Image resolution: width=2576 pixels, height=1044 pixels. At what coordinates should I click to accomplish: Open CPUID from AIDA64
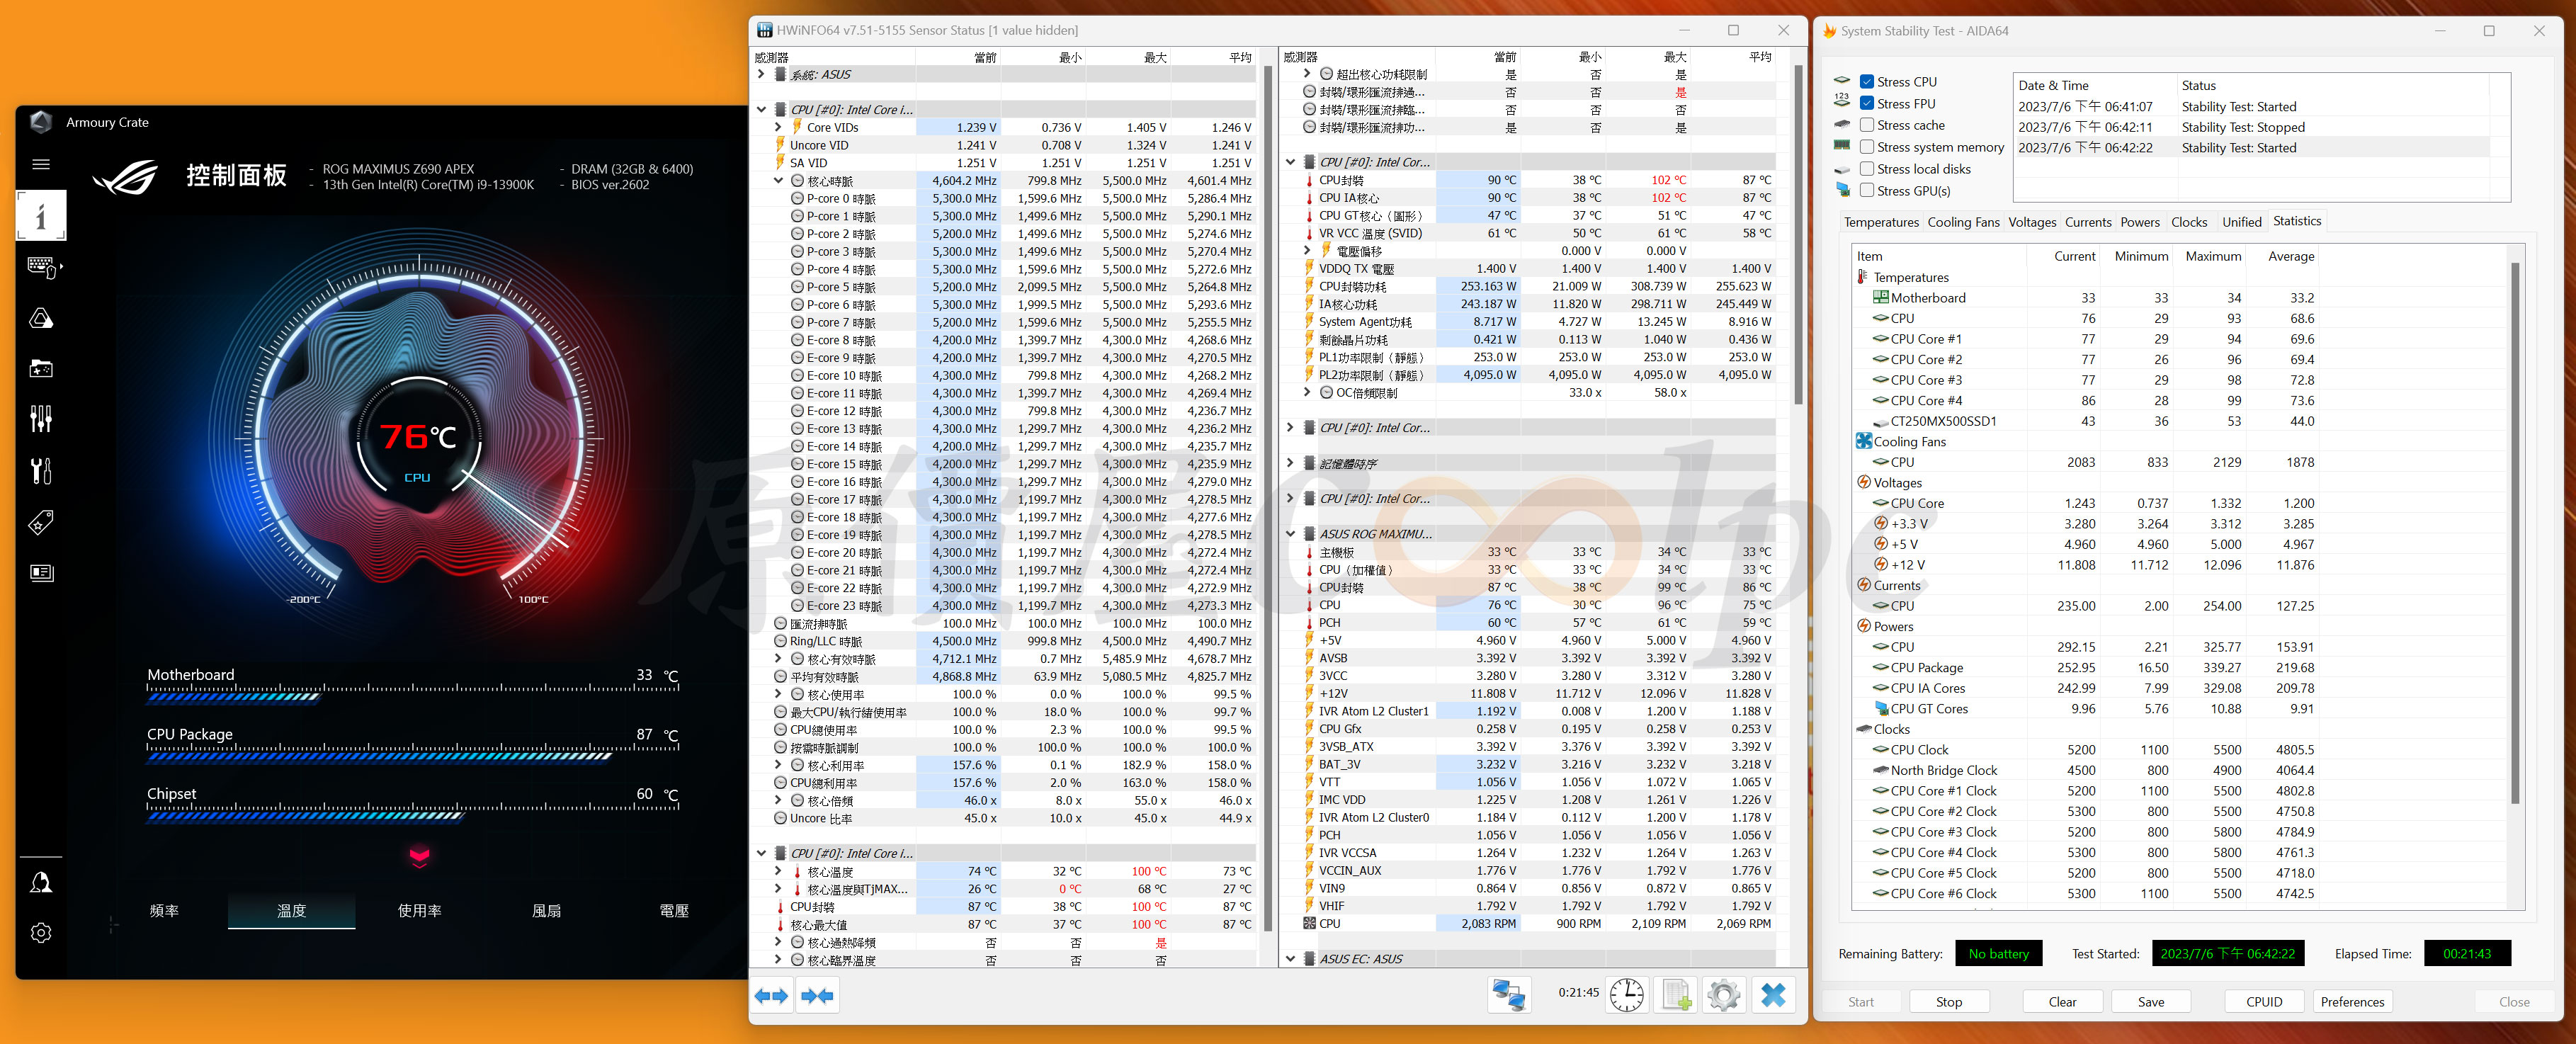[2264, 1002]
